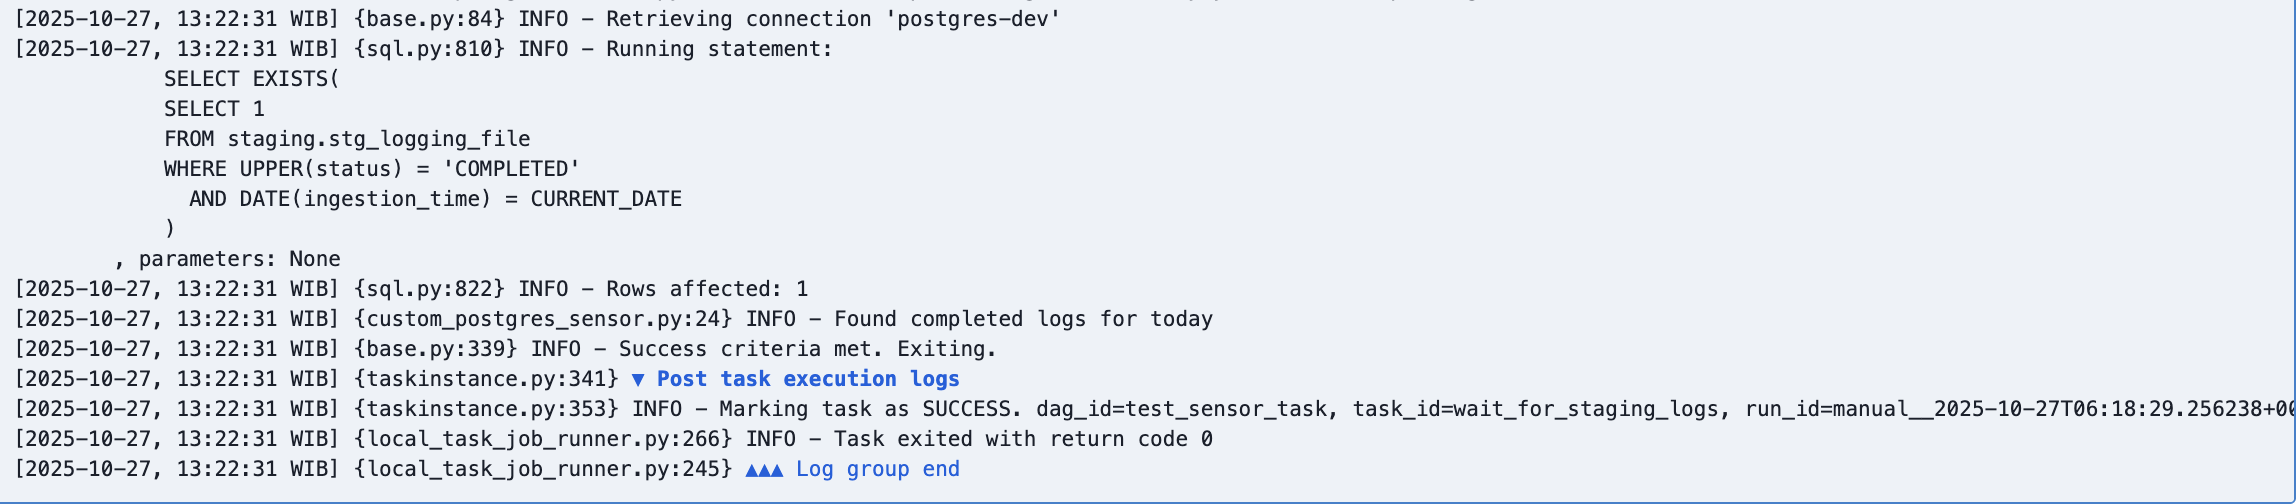
Task: Click the triple triangle icon before Log group end
Action: click(764, 470)
